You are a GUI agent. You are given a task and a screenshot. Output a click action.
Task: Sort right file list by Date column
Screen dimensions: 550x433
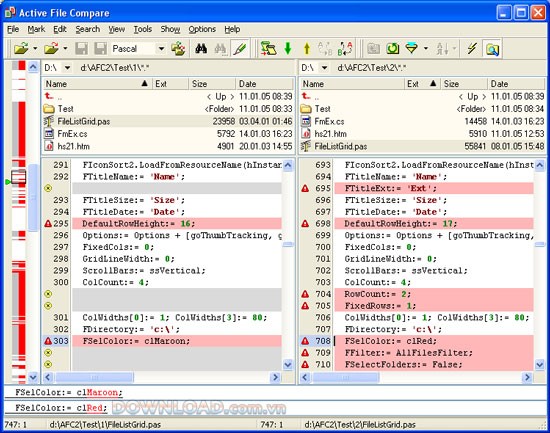516,84
